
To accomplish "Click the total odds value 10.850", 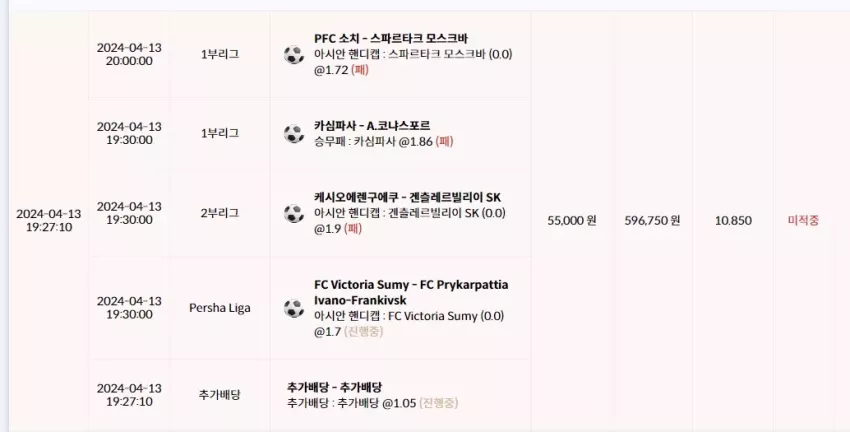I will pos(733,221).
